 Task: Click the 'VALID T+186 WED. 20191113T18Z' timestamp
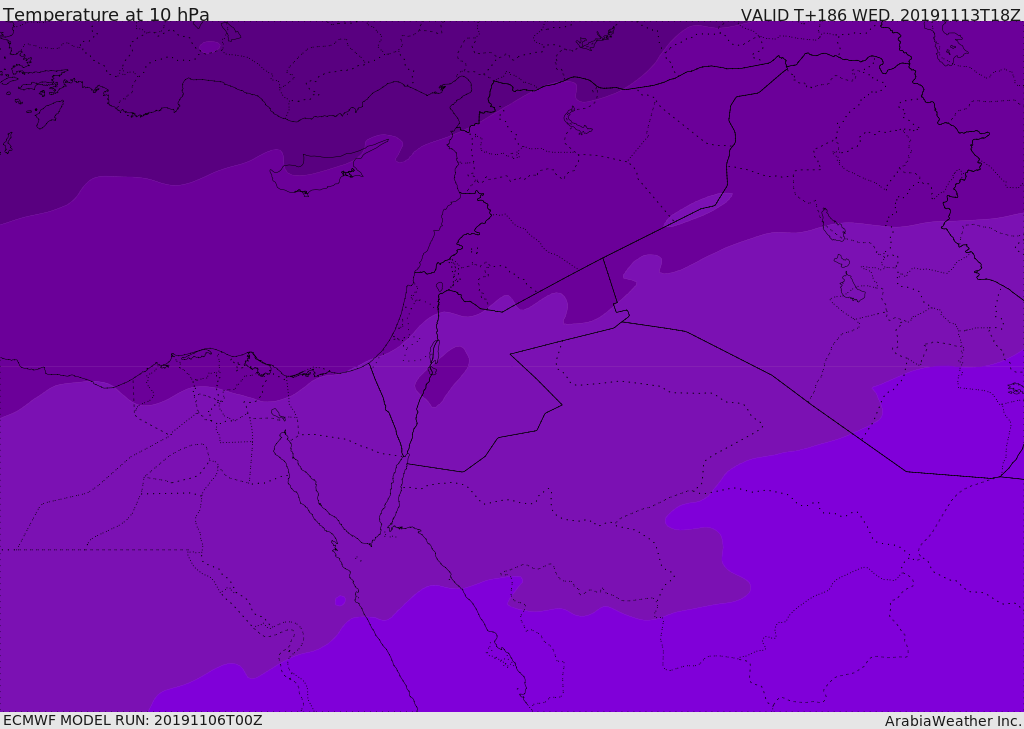pyautogui.click(x=880, y=14)
